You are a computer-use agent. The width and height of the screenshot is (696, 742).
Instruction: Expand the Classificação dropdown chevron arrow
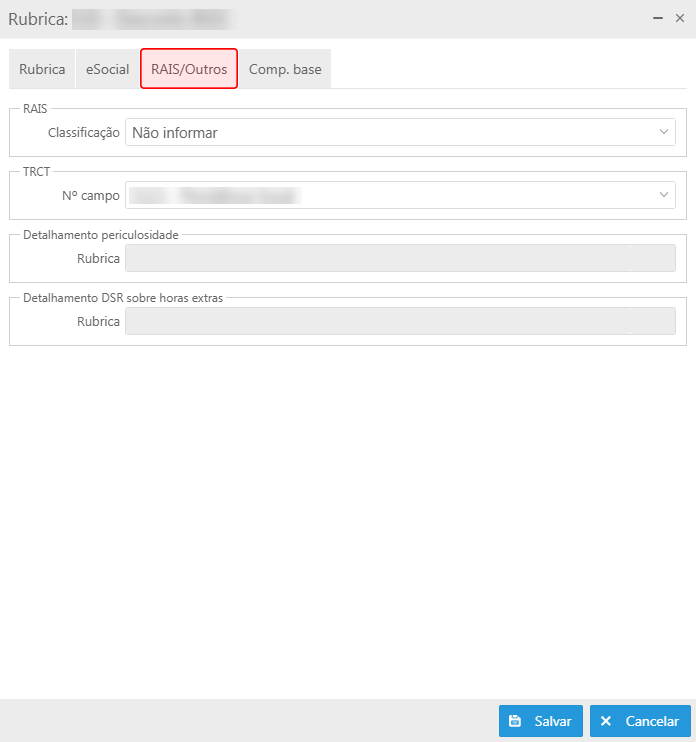[664, 132]
